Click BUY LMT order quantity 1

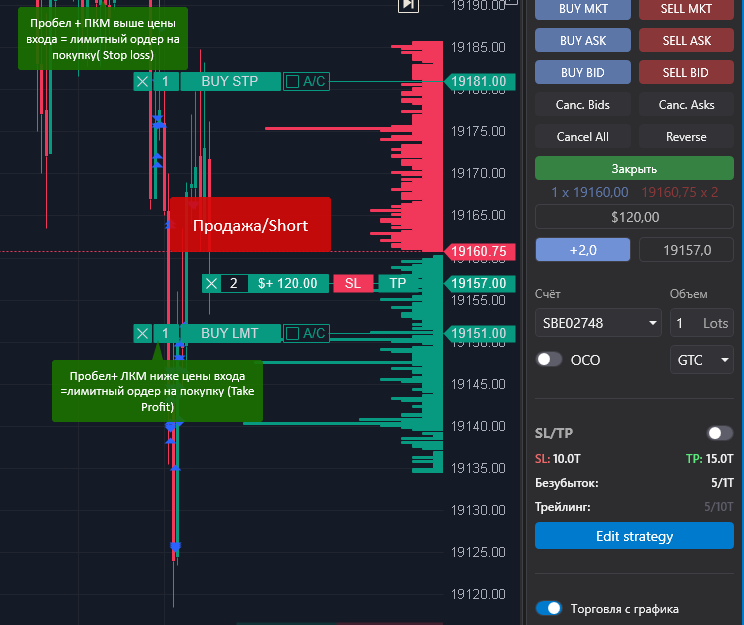[x=166, y=333]
